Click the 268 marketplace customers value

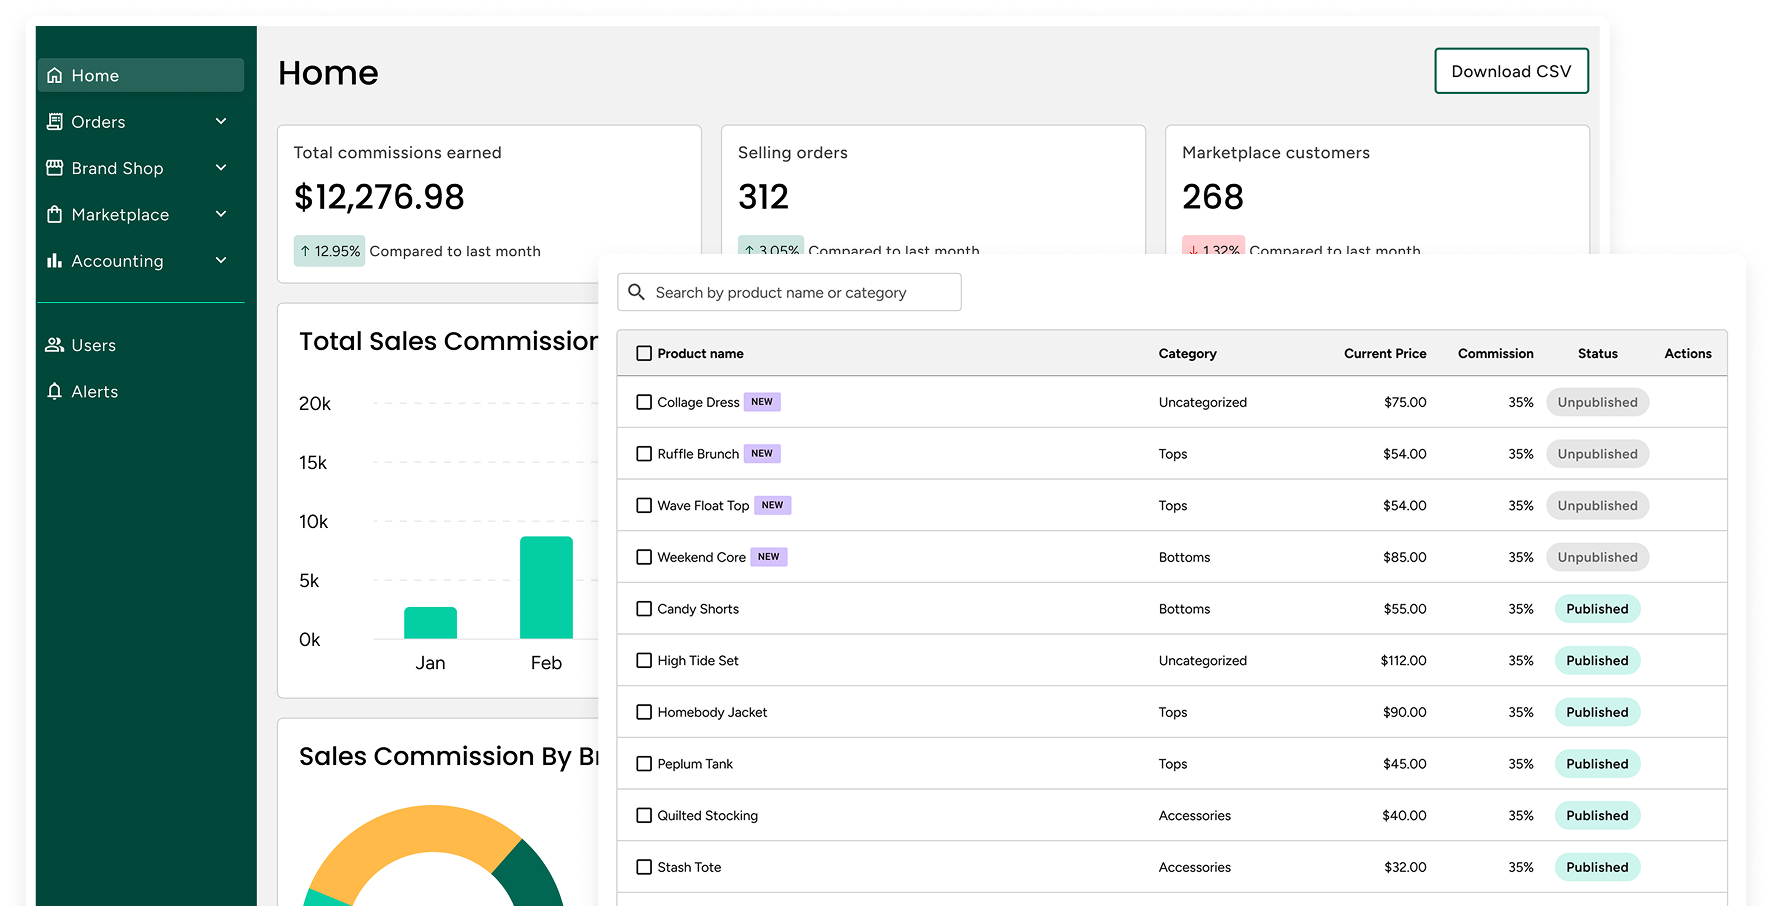[x=1212, y=197]
